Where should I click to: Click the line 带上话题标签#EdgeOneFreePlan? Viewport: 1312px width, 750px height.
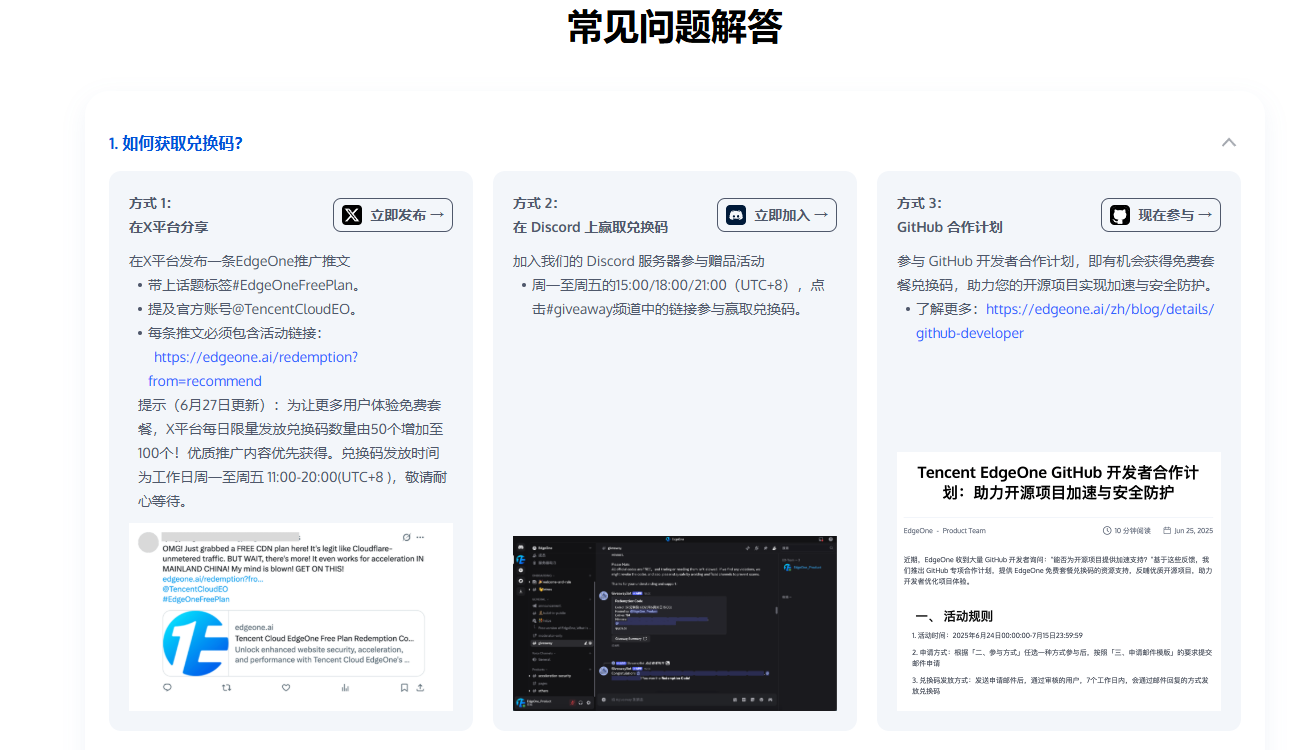(x=255, y=285)
